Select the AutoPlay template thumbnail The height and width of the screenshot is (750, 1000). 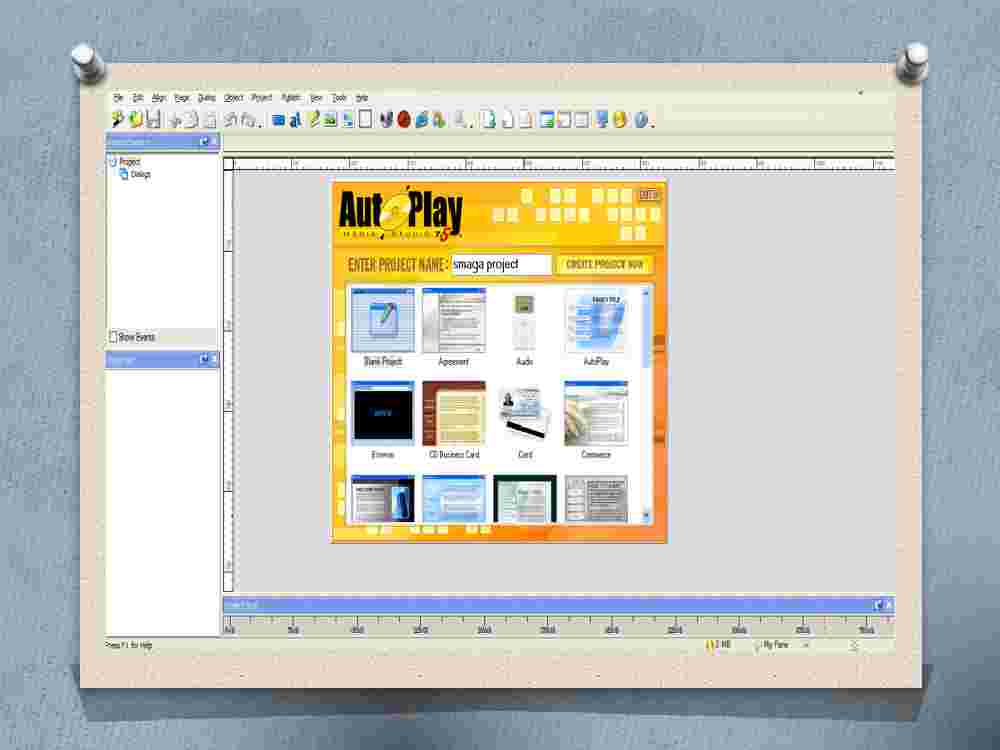pyautogui.click(x=596, y=321)
